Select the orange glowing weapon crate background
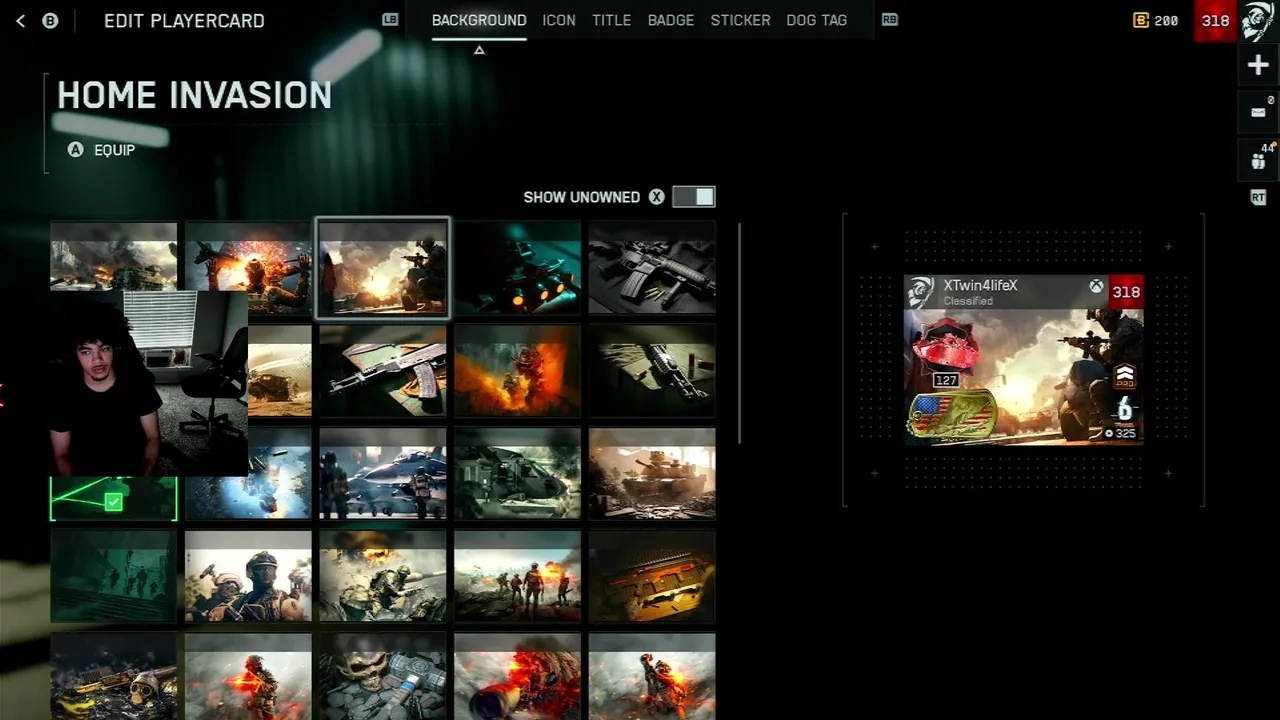 coord(652,577)
